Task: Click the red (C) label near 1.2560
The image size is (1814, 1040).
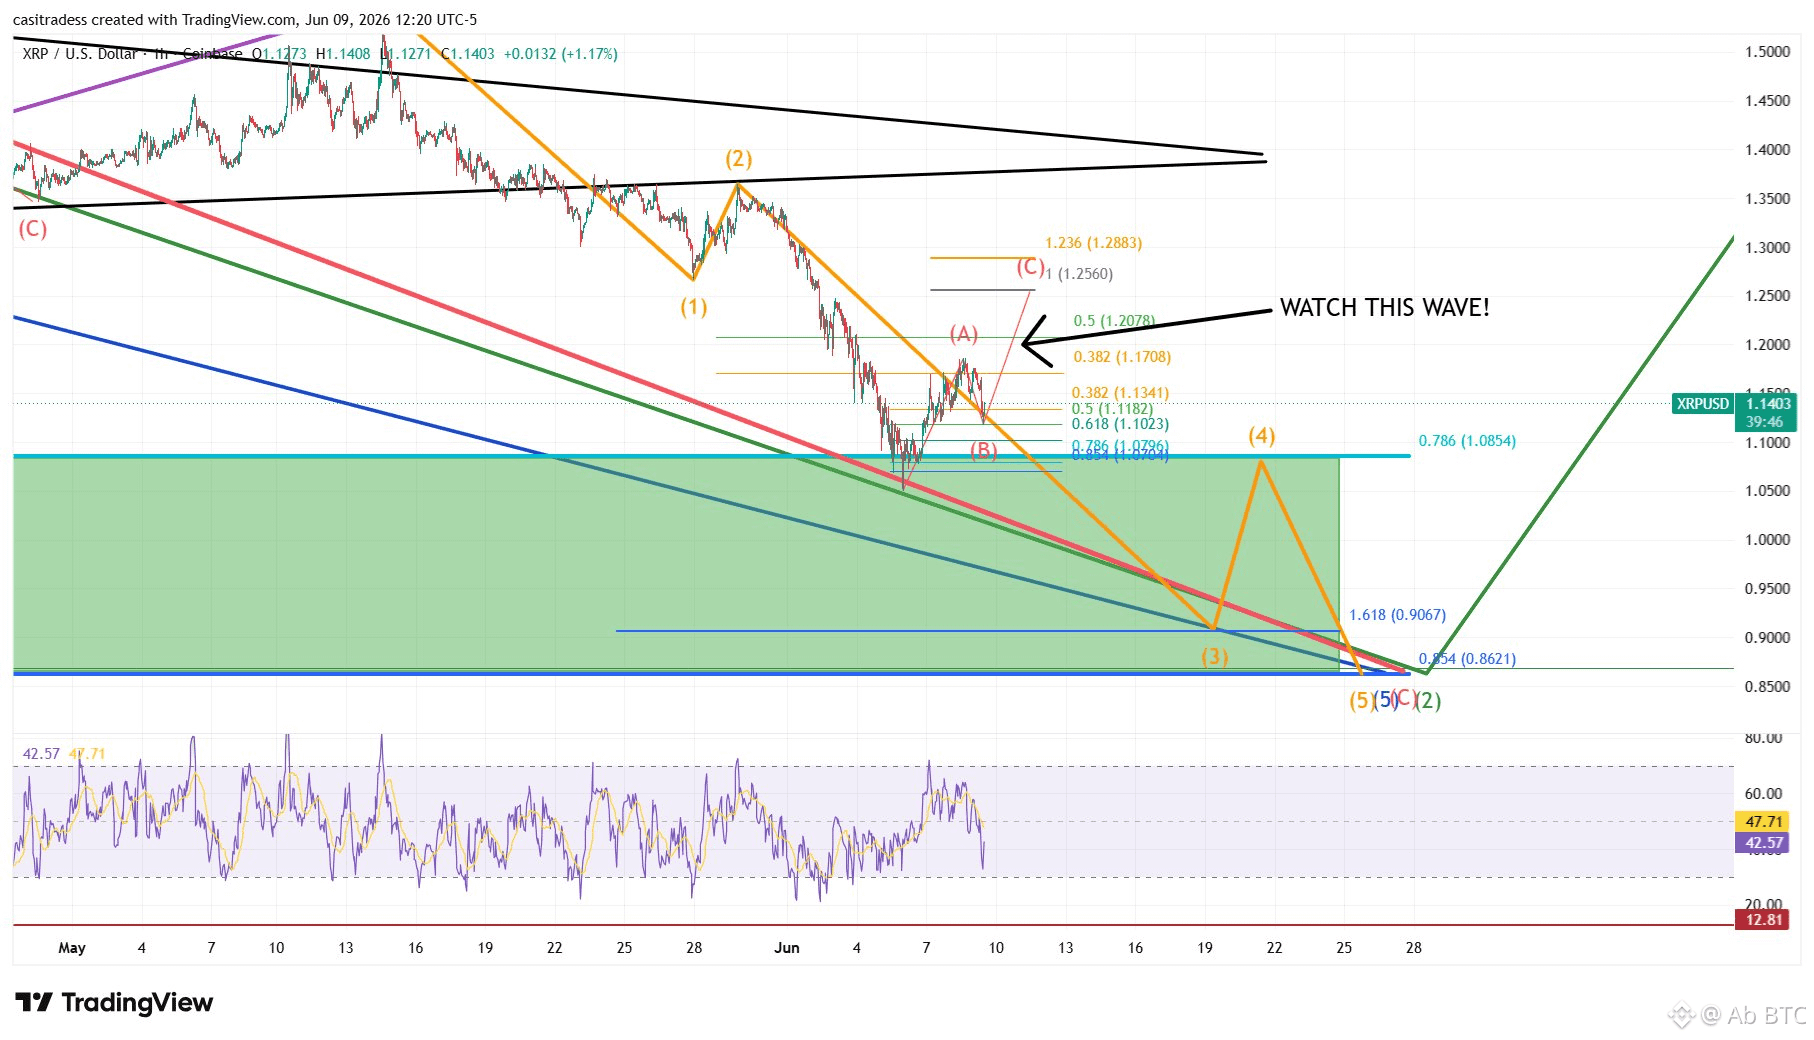Action: [1031, 267]
